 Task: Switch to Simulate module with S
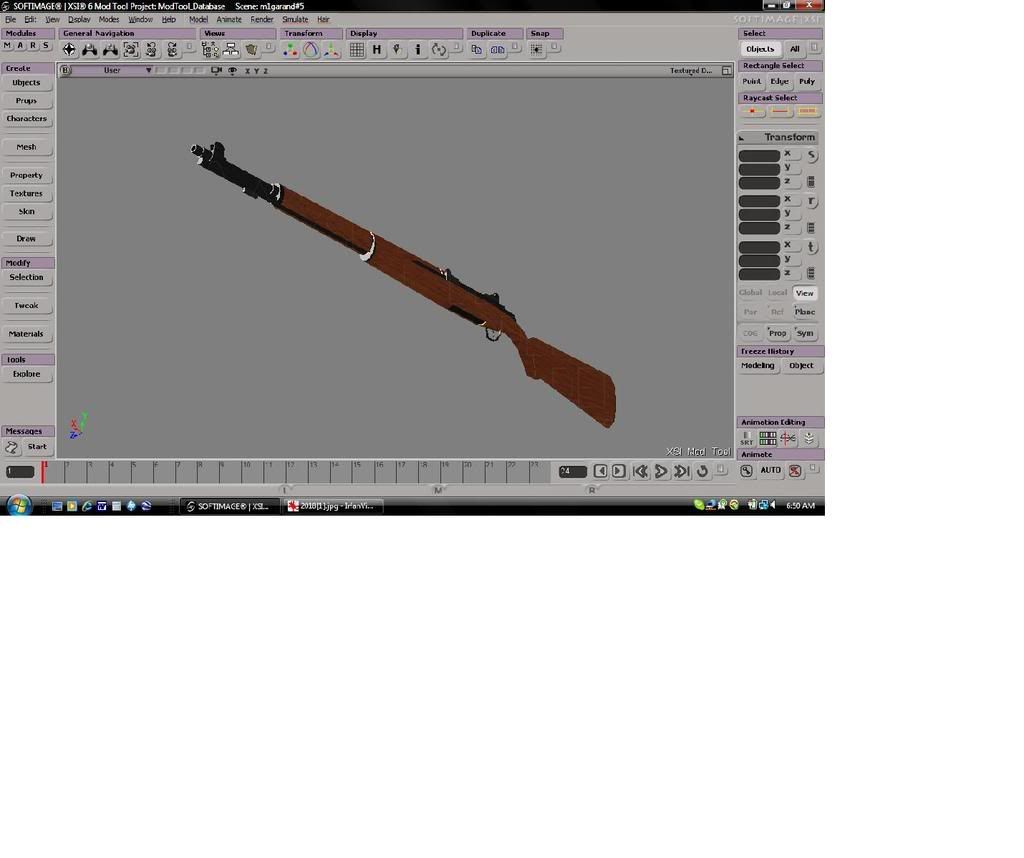(x=46, y=46)
